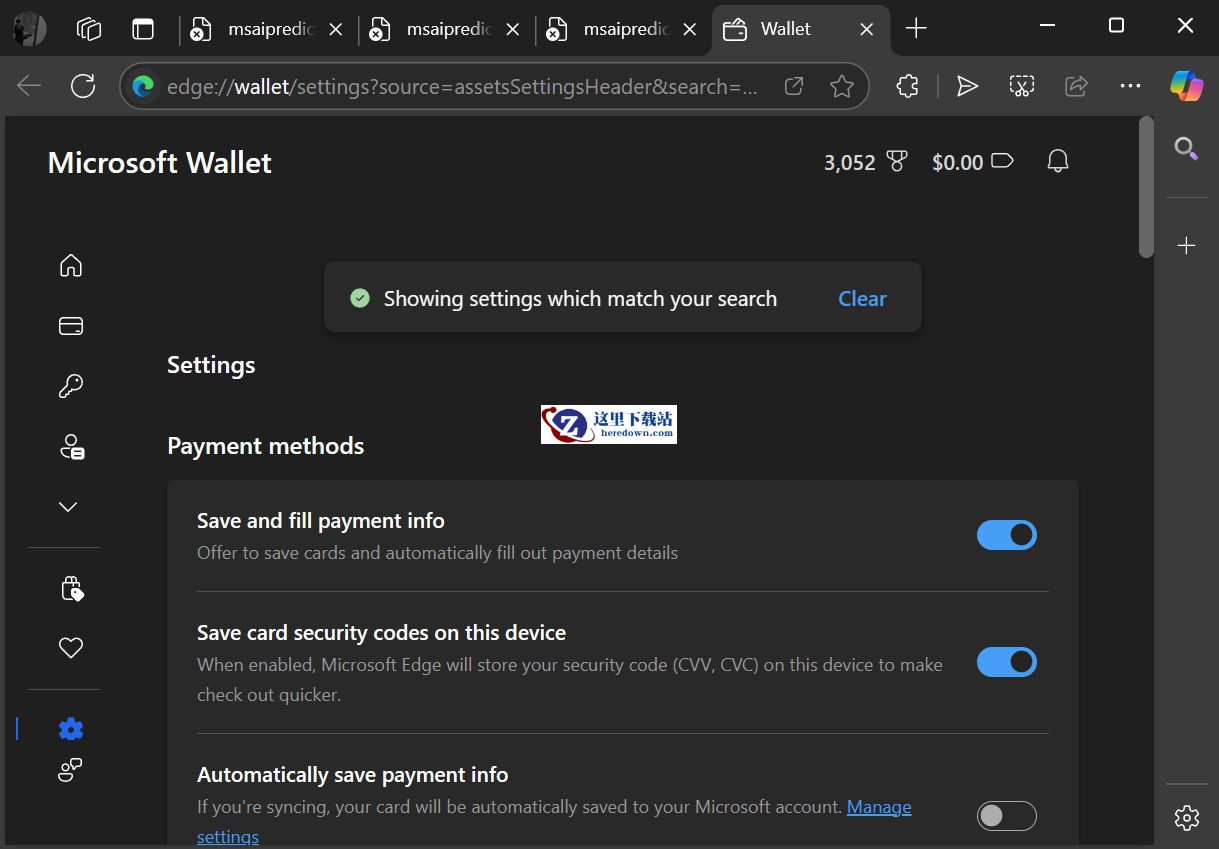Add a sidebar app with plus icon
Image resolution: width=1219 pixels, height=849 pixels.
[x=1187, y=245]
